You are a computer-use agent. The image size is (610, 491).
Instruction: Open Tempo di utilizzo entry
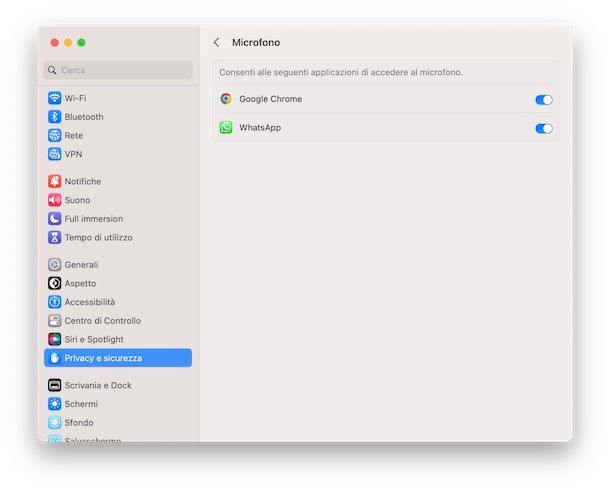(98, 237)
